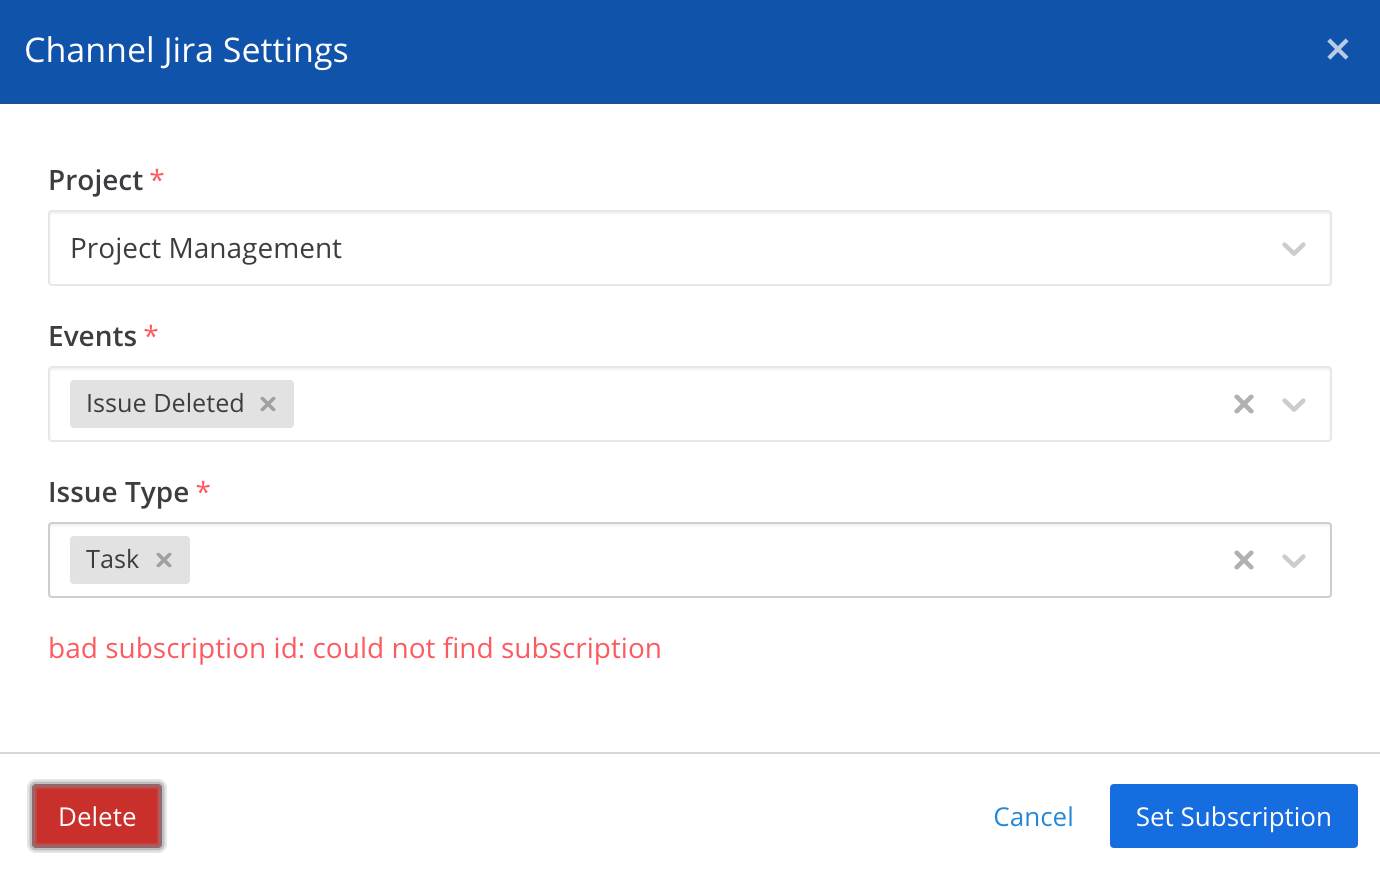Remove the Task issue type chip
This screenshot has width=1380, height=872.
click(x=164, y=560)
